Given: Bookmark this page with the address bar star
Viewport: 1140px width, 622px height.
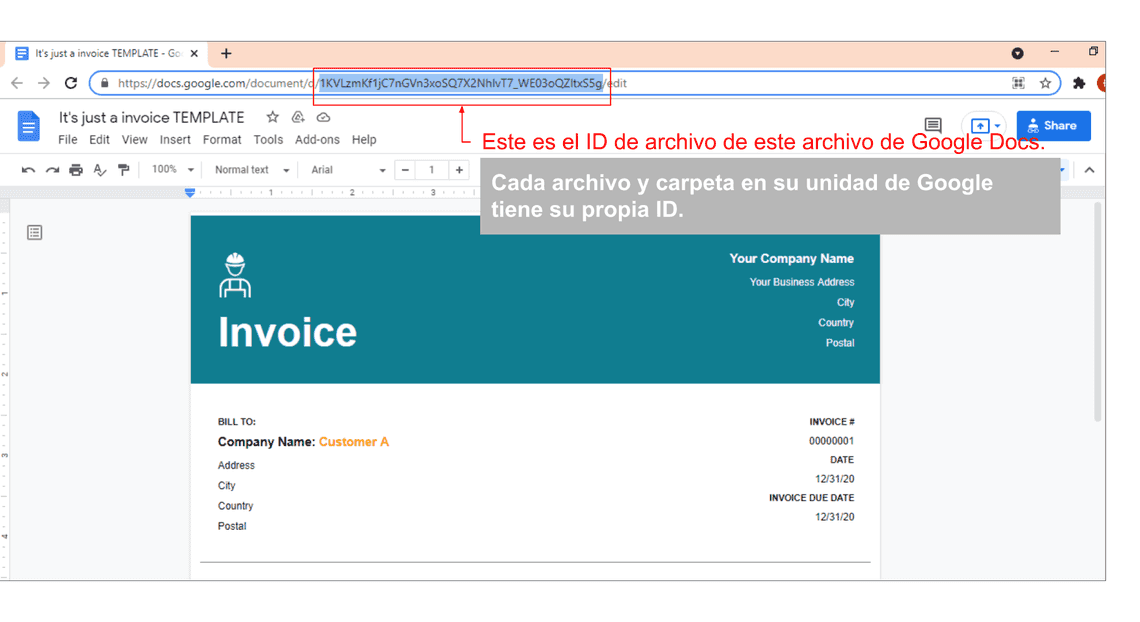Looking at the screenshot, I should [x=1046, y=83].
